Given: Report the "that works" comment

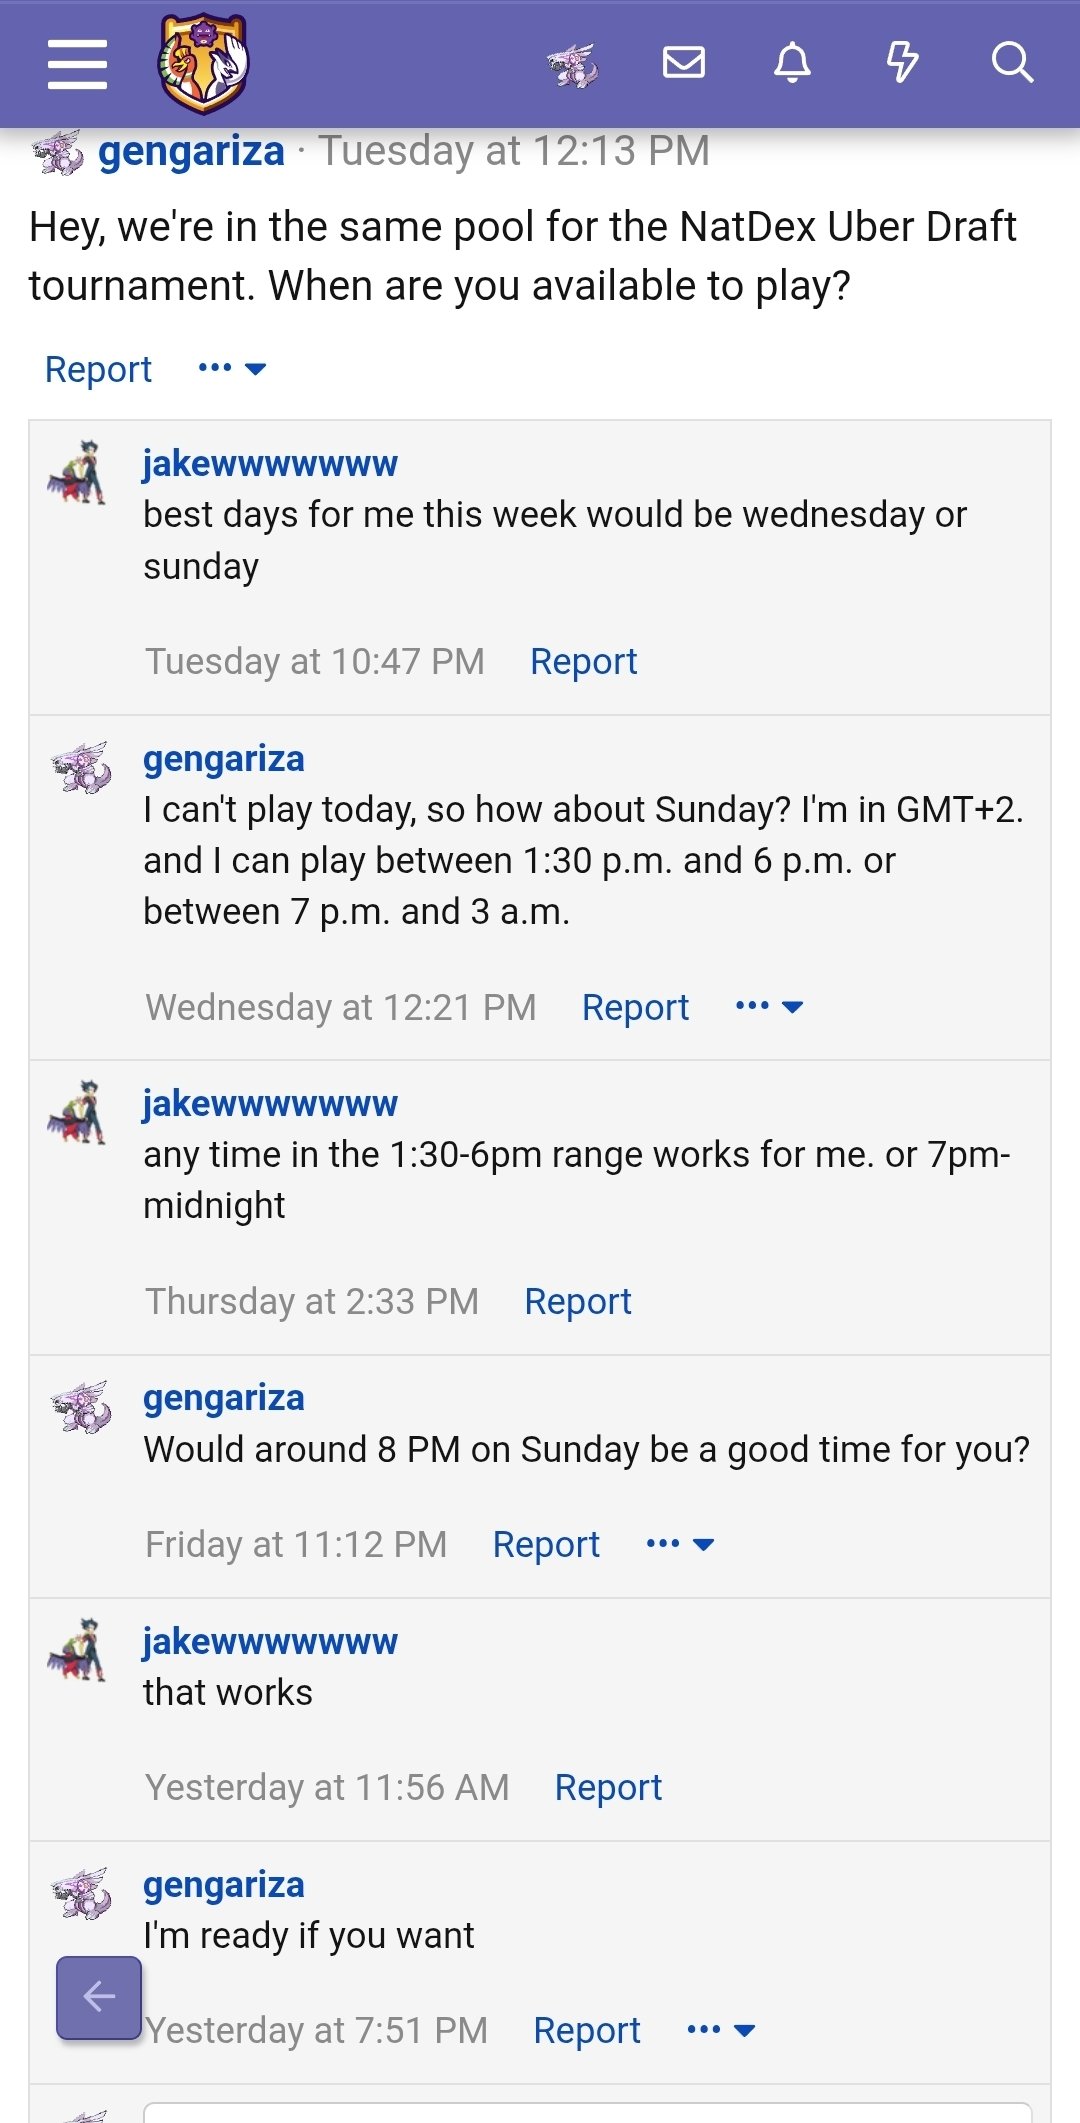Looking at the screenshot, I should (608, 1787).
